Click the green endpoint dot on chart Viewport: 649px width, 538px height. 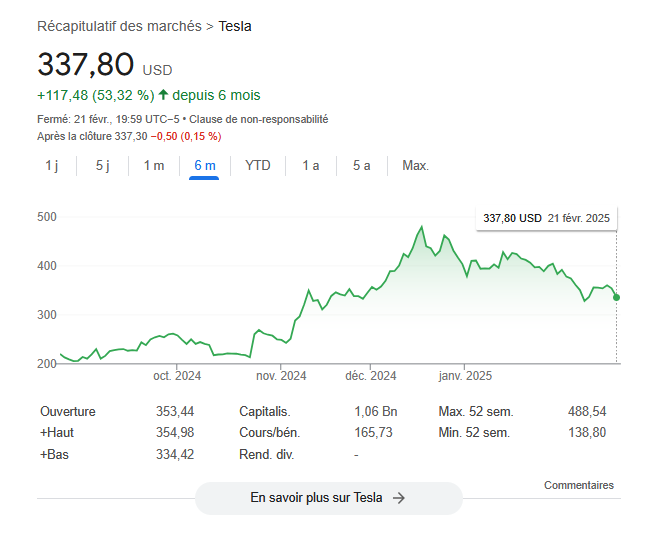pos(616,297)
